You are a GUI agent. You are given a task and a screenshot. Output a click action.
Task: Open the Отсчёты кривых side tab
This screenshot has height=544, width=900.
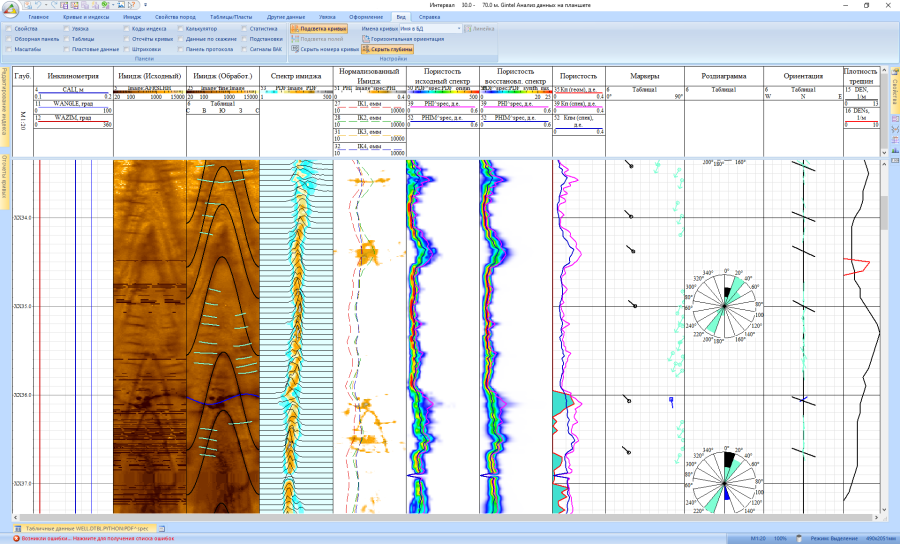tap(4, 182)
